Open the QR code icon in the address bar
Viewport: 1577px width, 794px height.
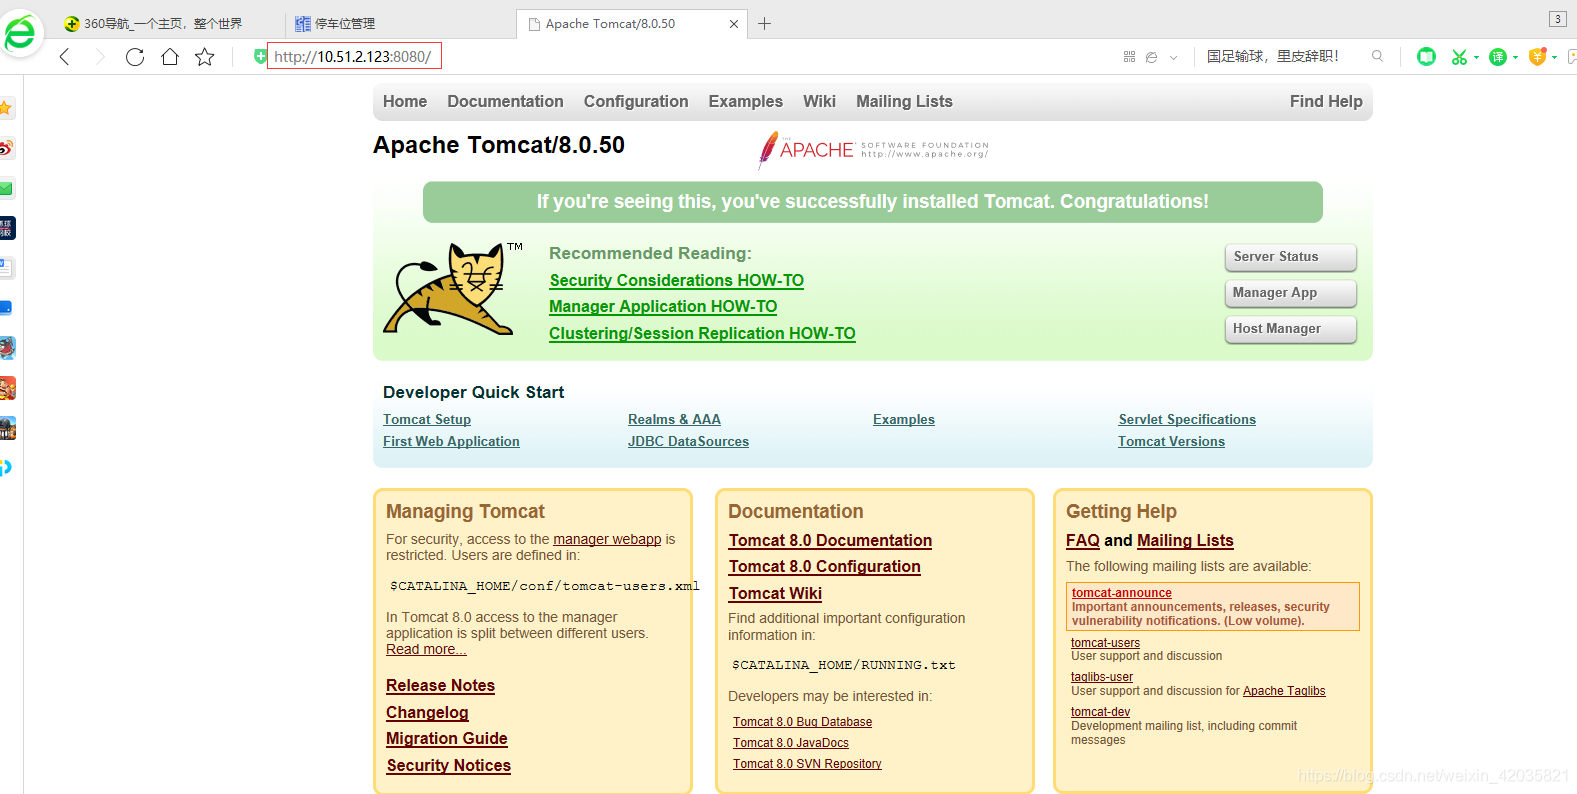tap(1130, 57)
